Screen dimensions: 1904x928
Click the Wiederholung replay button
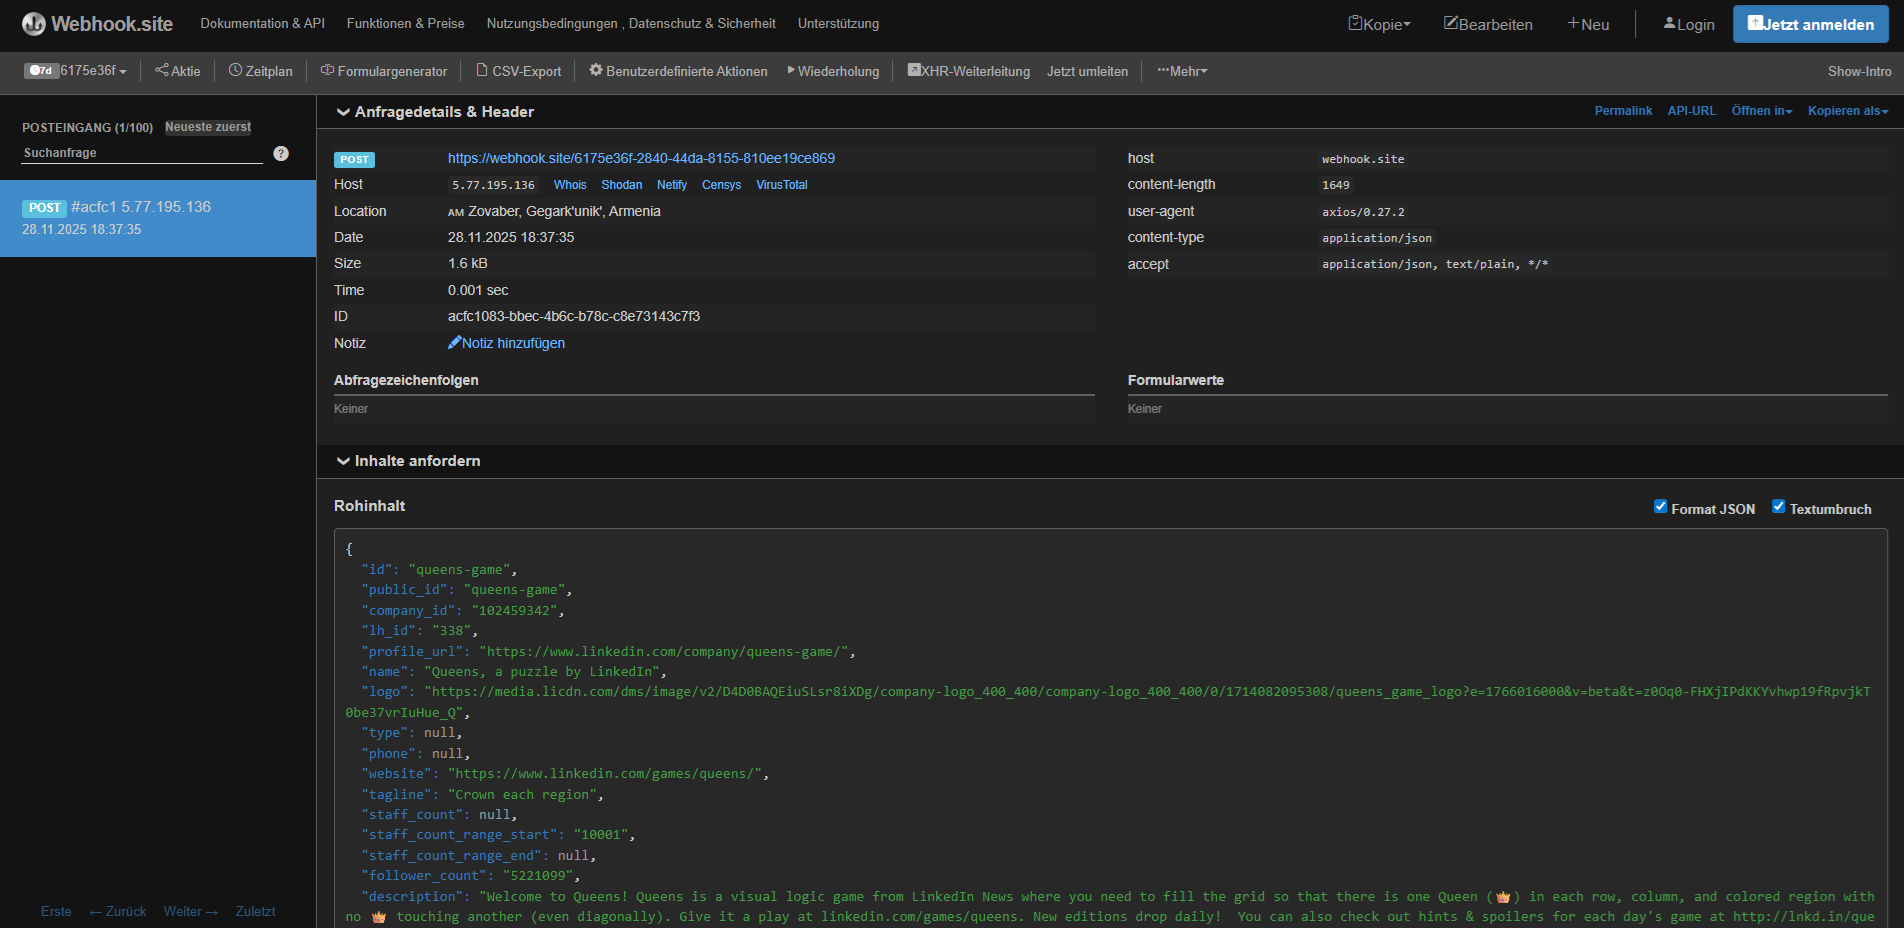click(x=833, y=71)
